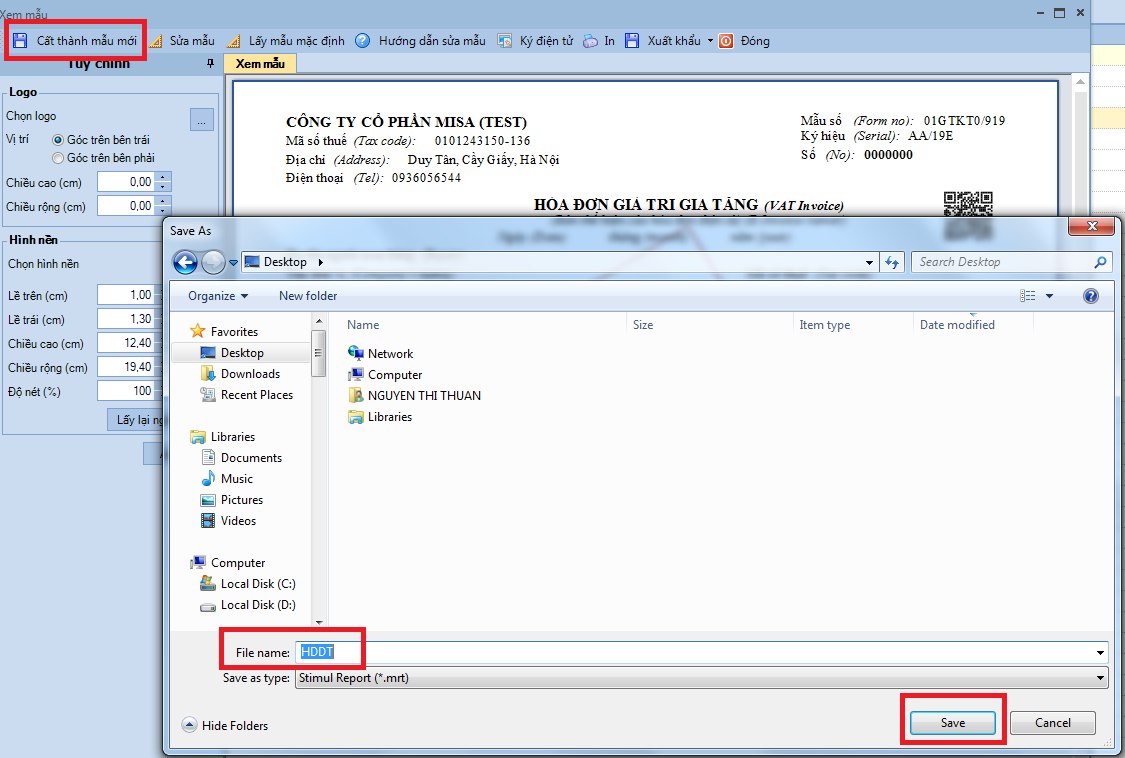Click the Save button
Viewport: 1125px width, 758px height.
pos(953,723)
